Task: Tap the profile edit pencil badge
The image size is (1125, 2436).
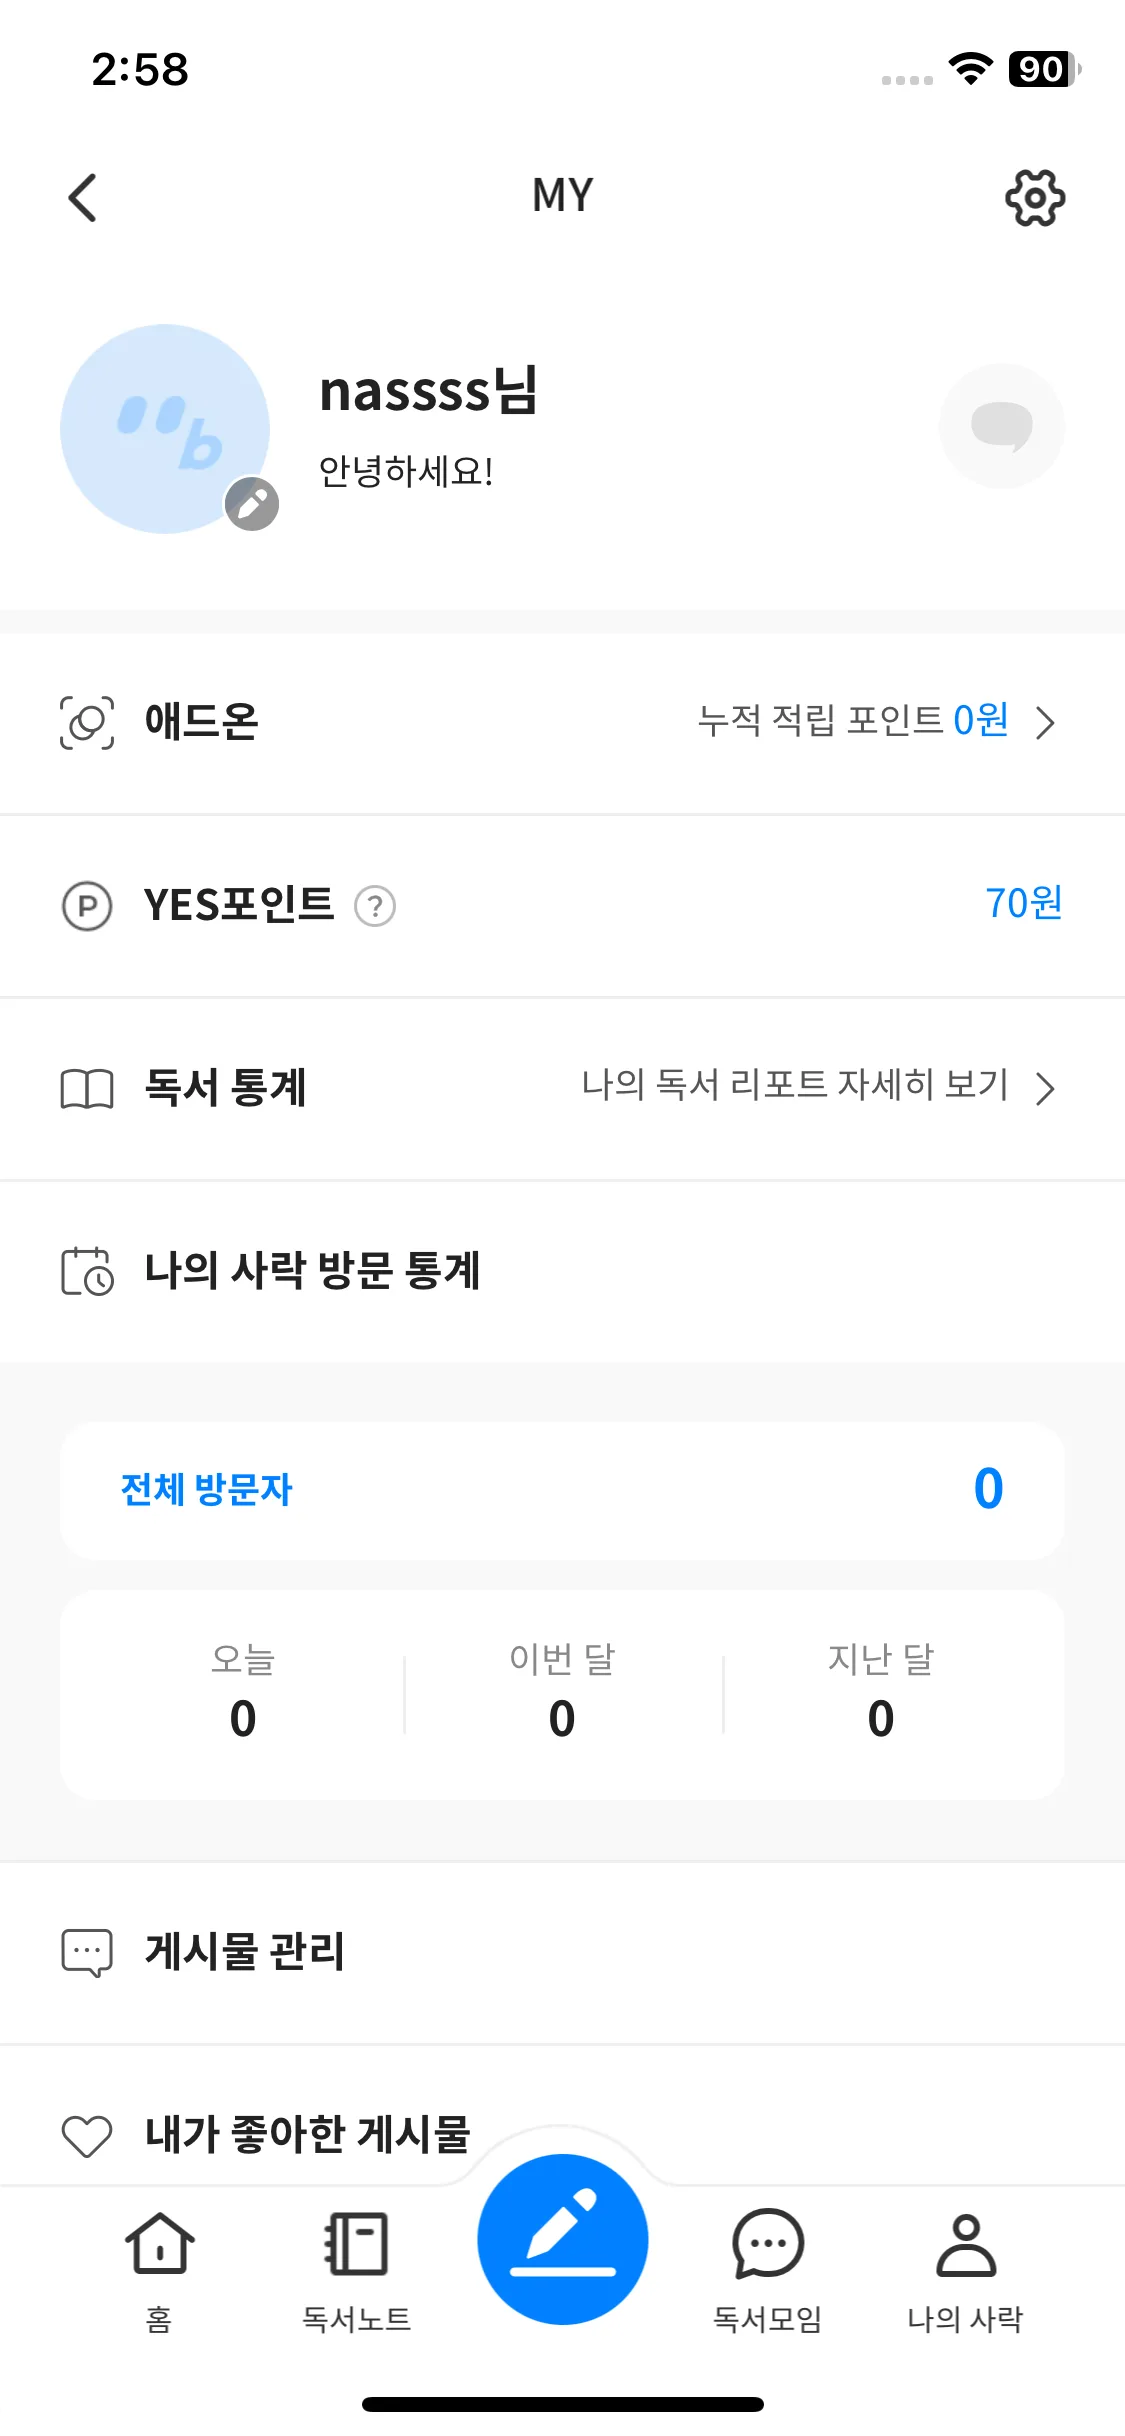Action: coord(252,503)
